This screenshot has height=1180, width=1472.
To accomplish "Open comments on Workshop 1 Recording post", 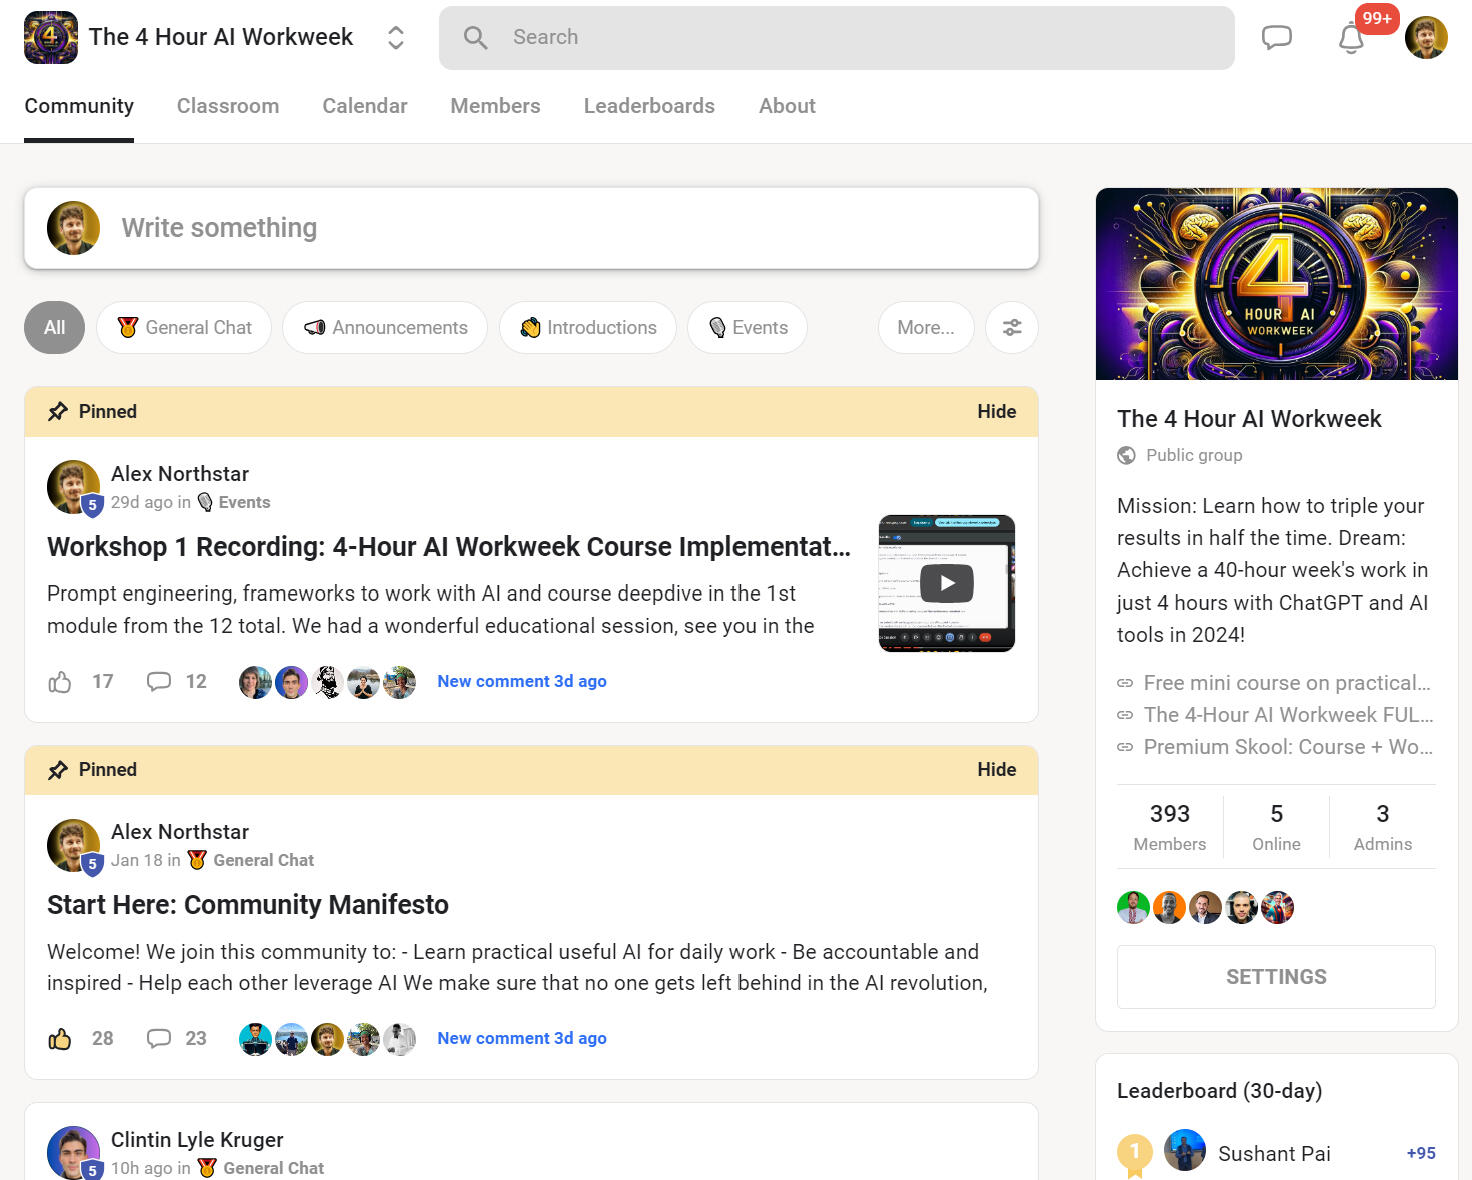I will [159, 682].
